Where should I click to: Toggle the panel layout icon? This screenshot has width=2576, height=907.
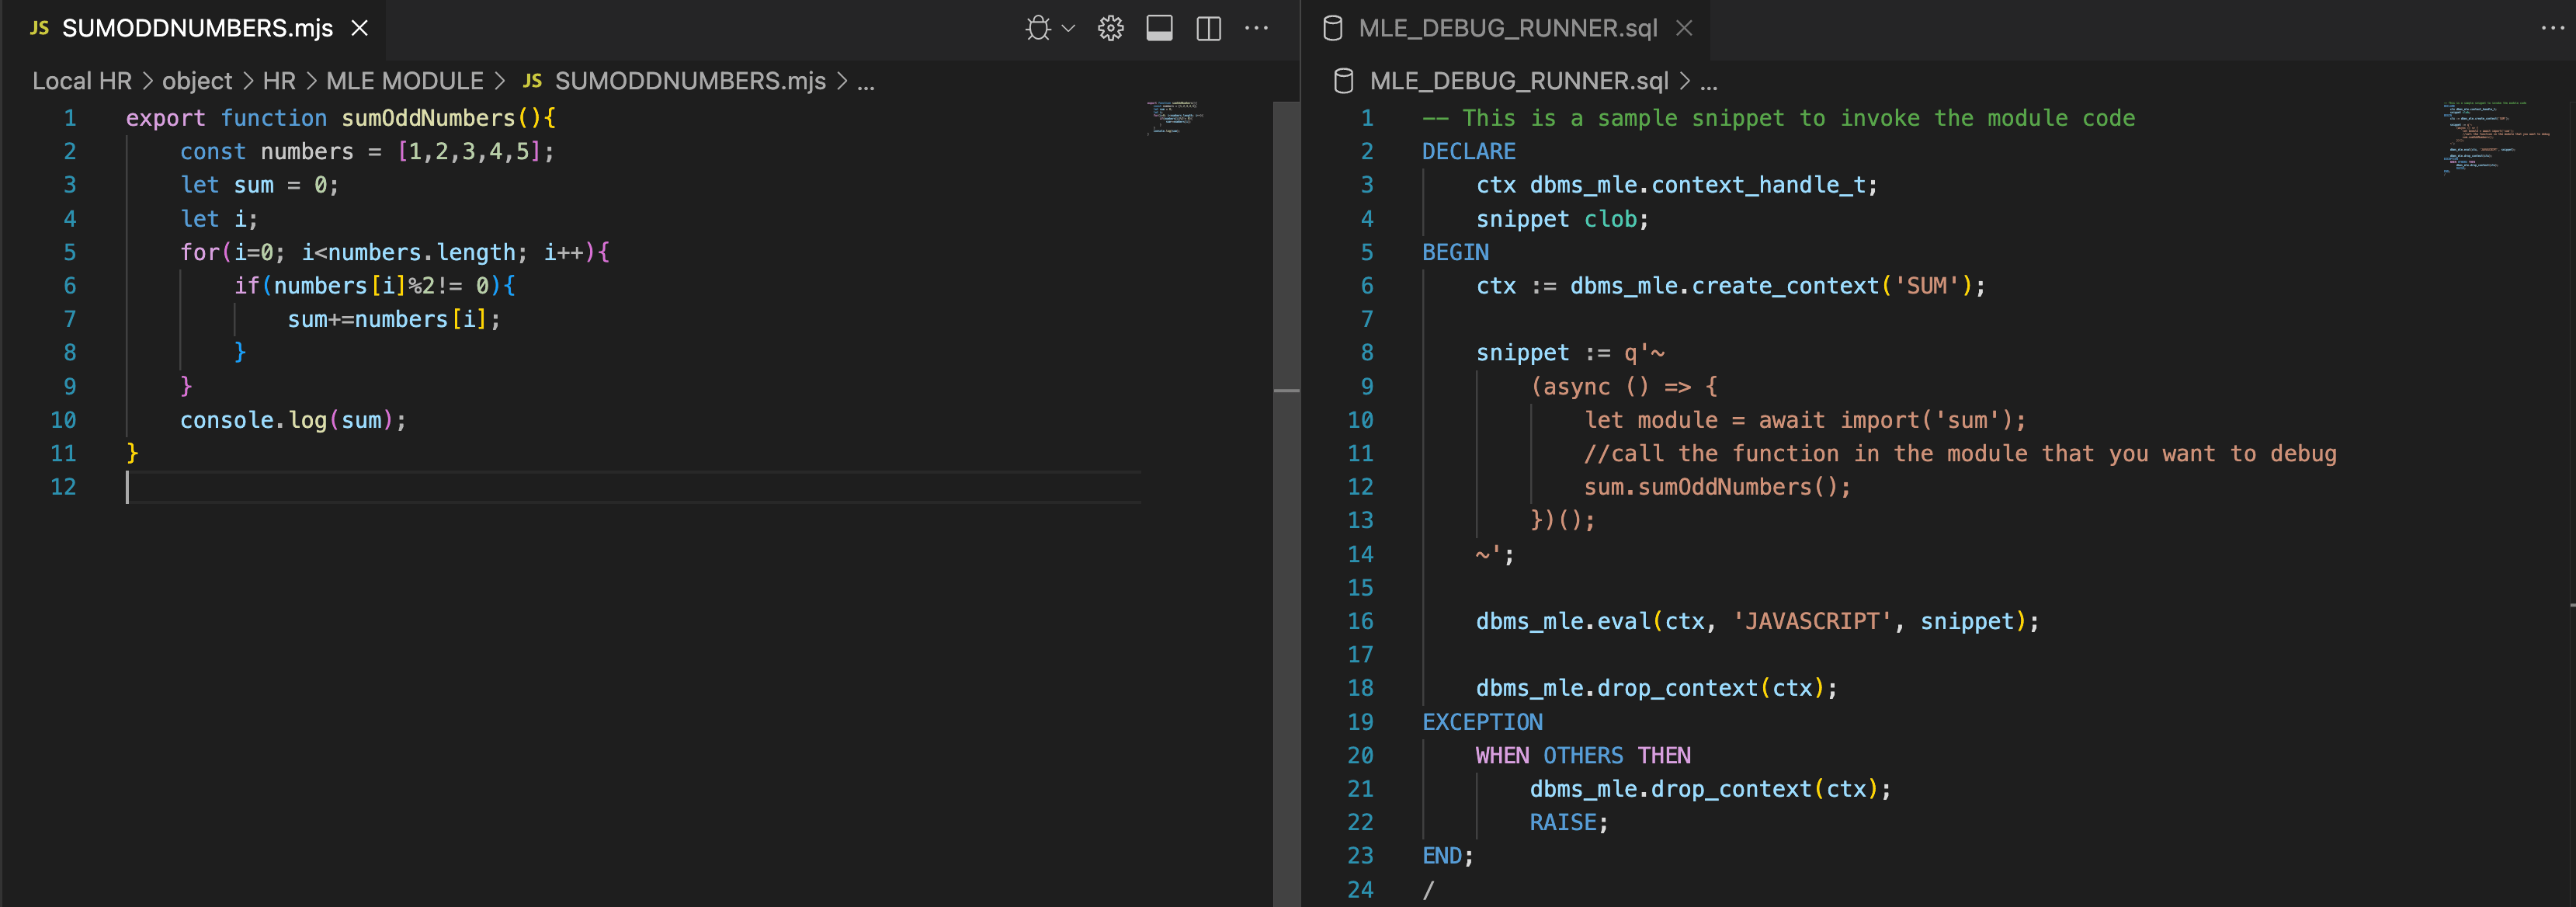point(1160,28)
